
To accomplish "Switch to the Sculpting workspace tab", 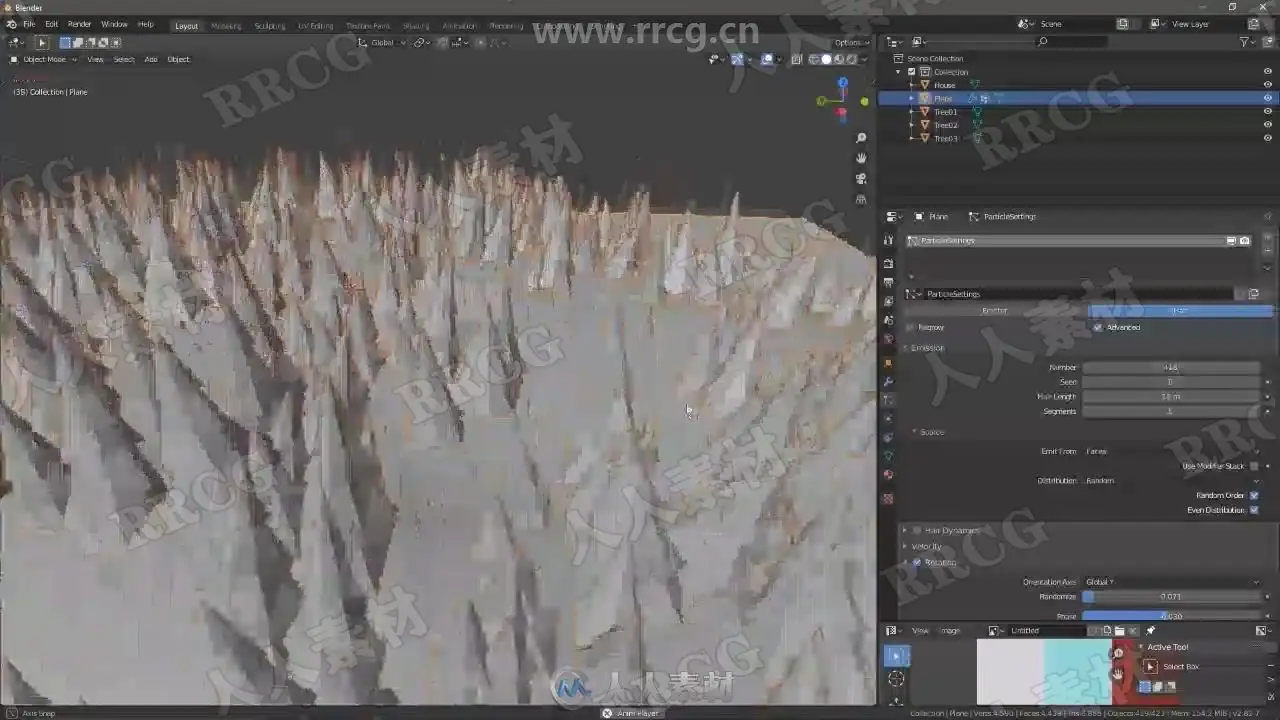I will point(269,26).
